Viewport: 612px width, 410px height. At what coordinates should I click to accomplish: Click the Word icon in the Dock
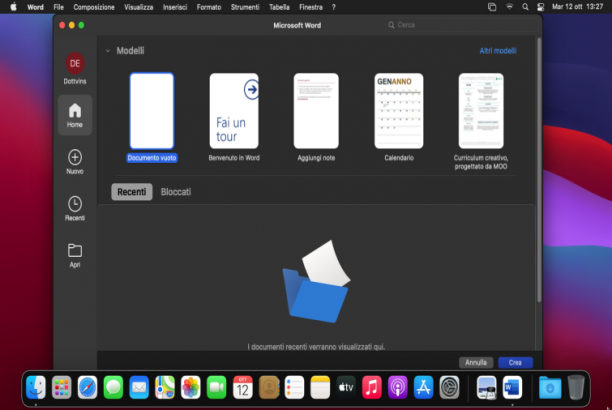pos(512,387)
